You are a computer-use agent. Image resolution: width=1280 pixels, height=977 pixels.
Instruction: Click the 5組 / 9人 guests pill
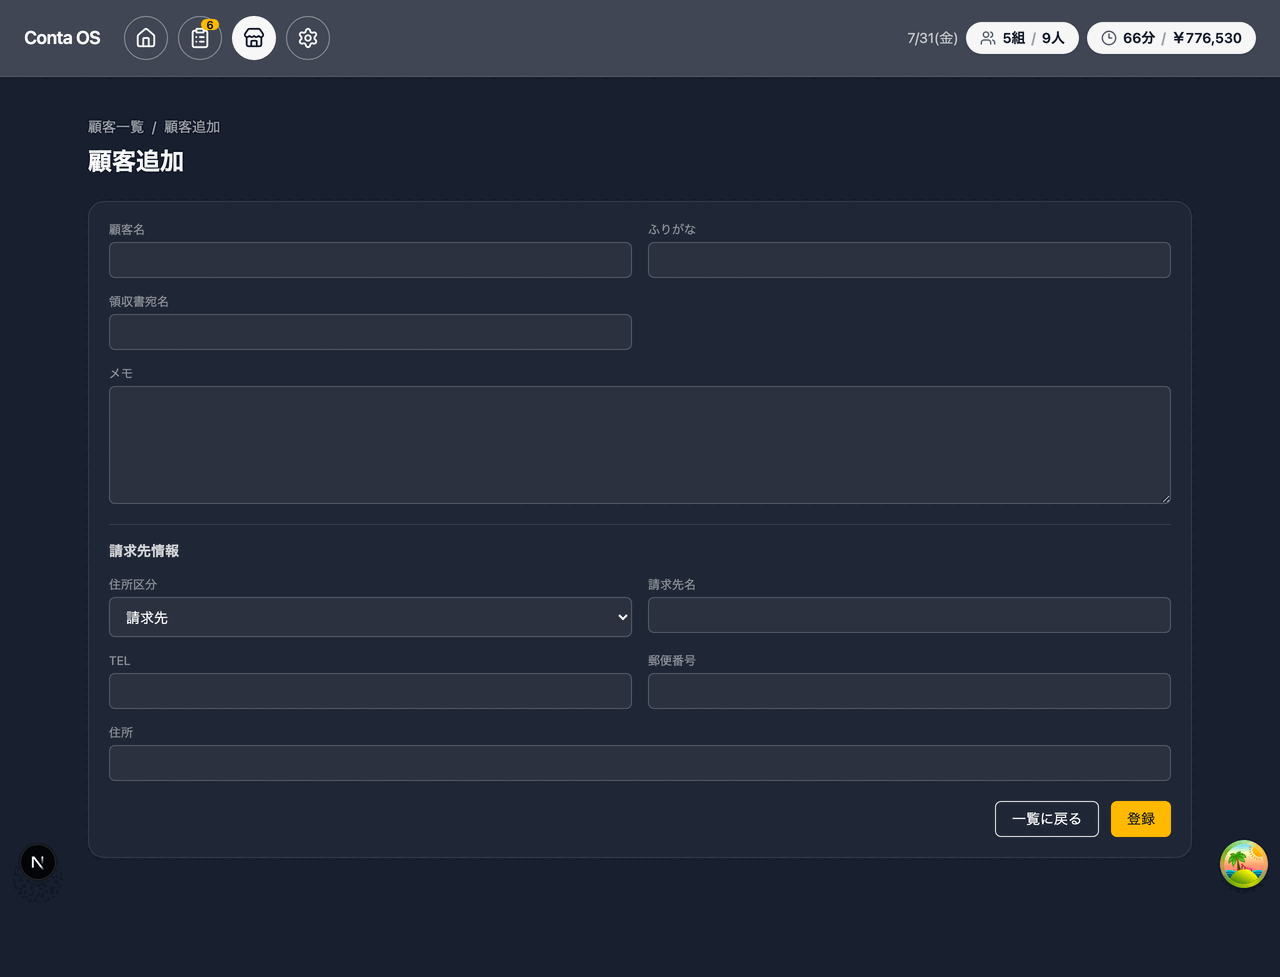point(1022,38)
